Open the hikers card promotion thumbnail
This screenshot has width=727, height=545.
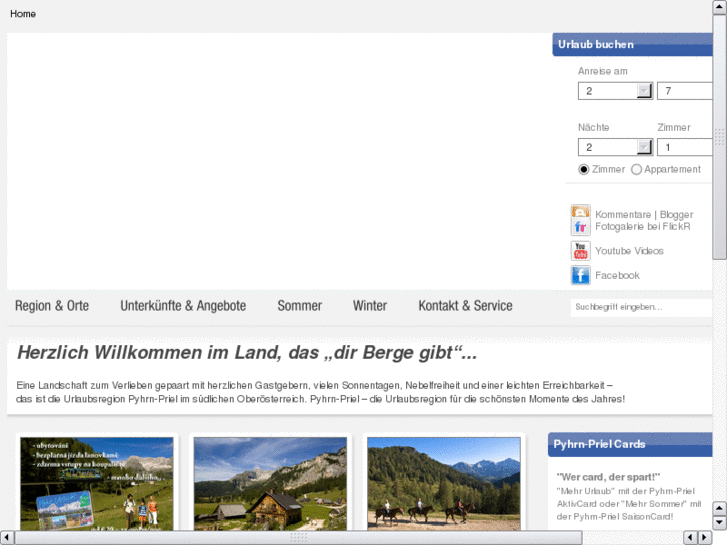pos(97,484)
